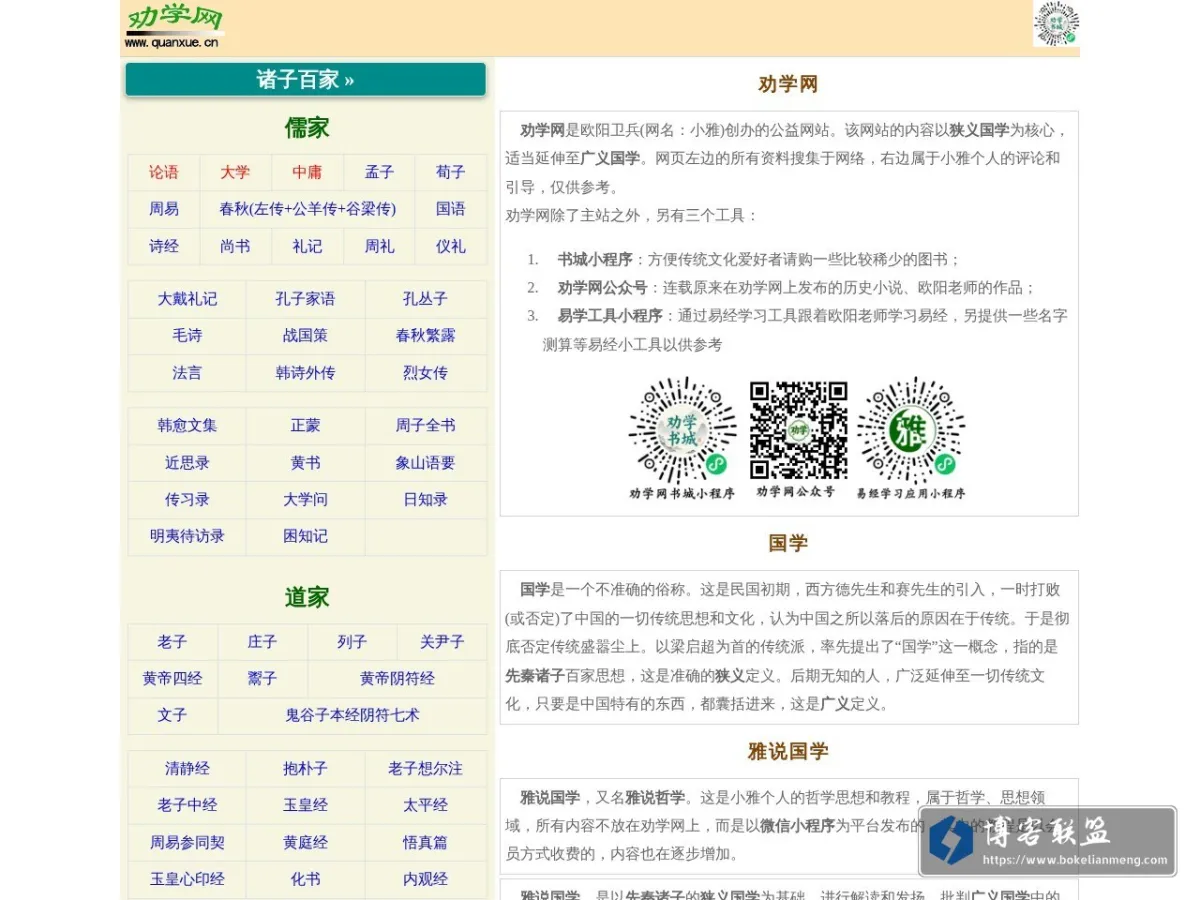This screenshot has width=1200, height=900.
Task: Open the 周易 link
Action: tap(164, 209)
